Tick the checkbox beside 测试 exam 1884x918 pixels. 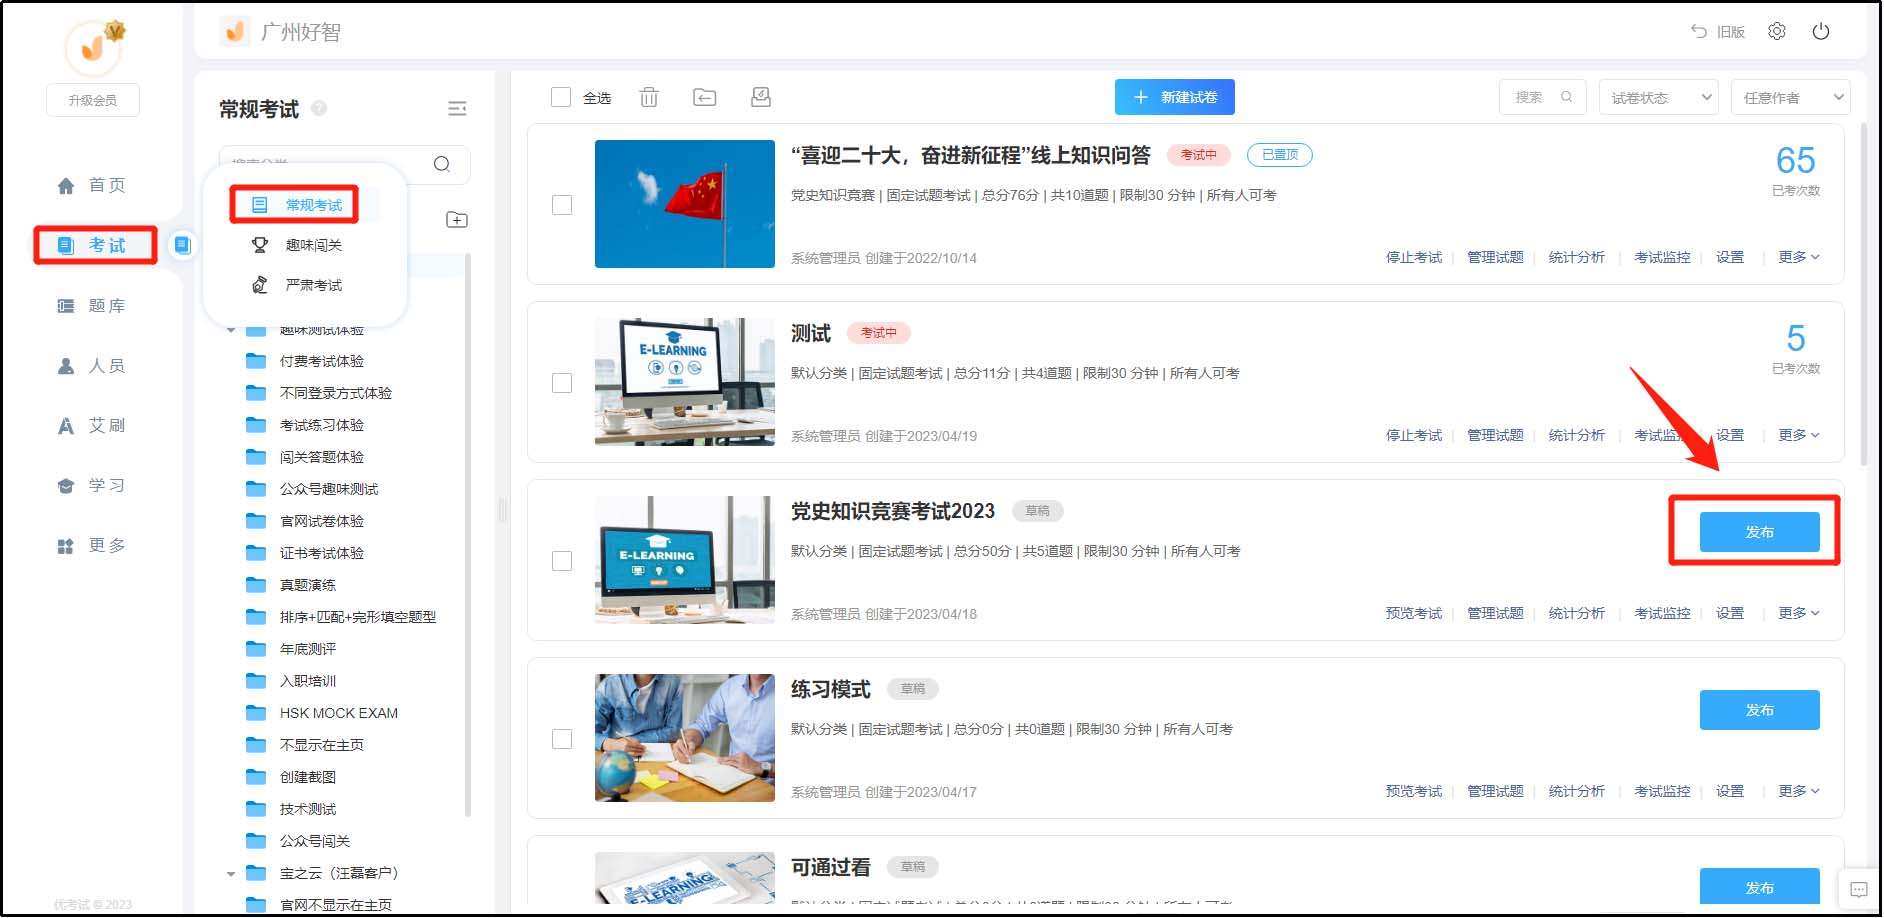(562, 385)
